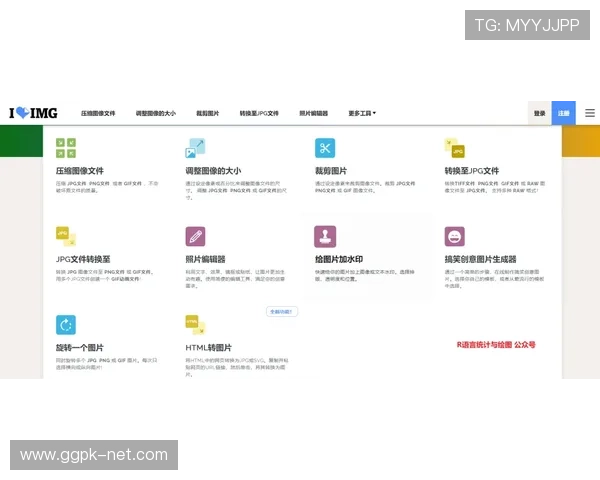Open the rotate image icon

pos(66,325)
